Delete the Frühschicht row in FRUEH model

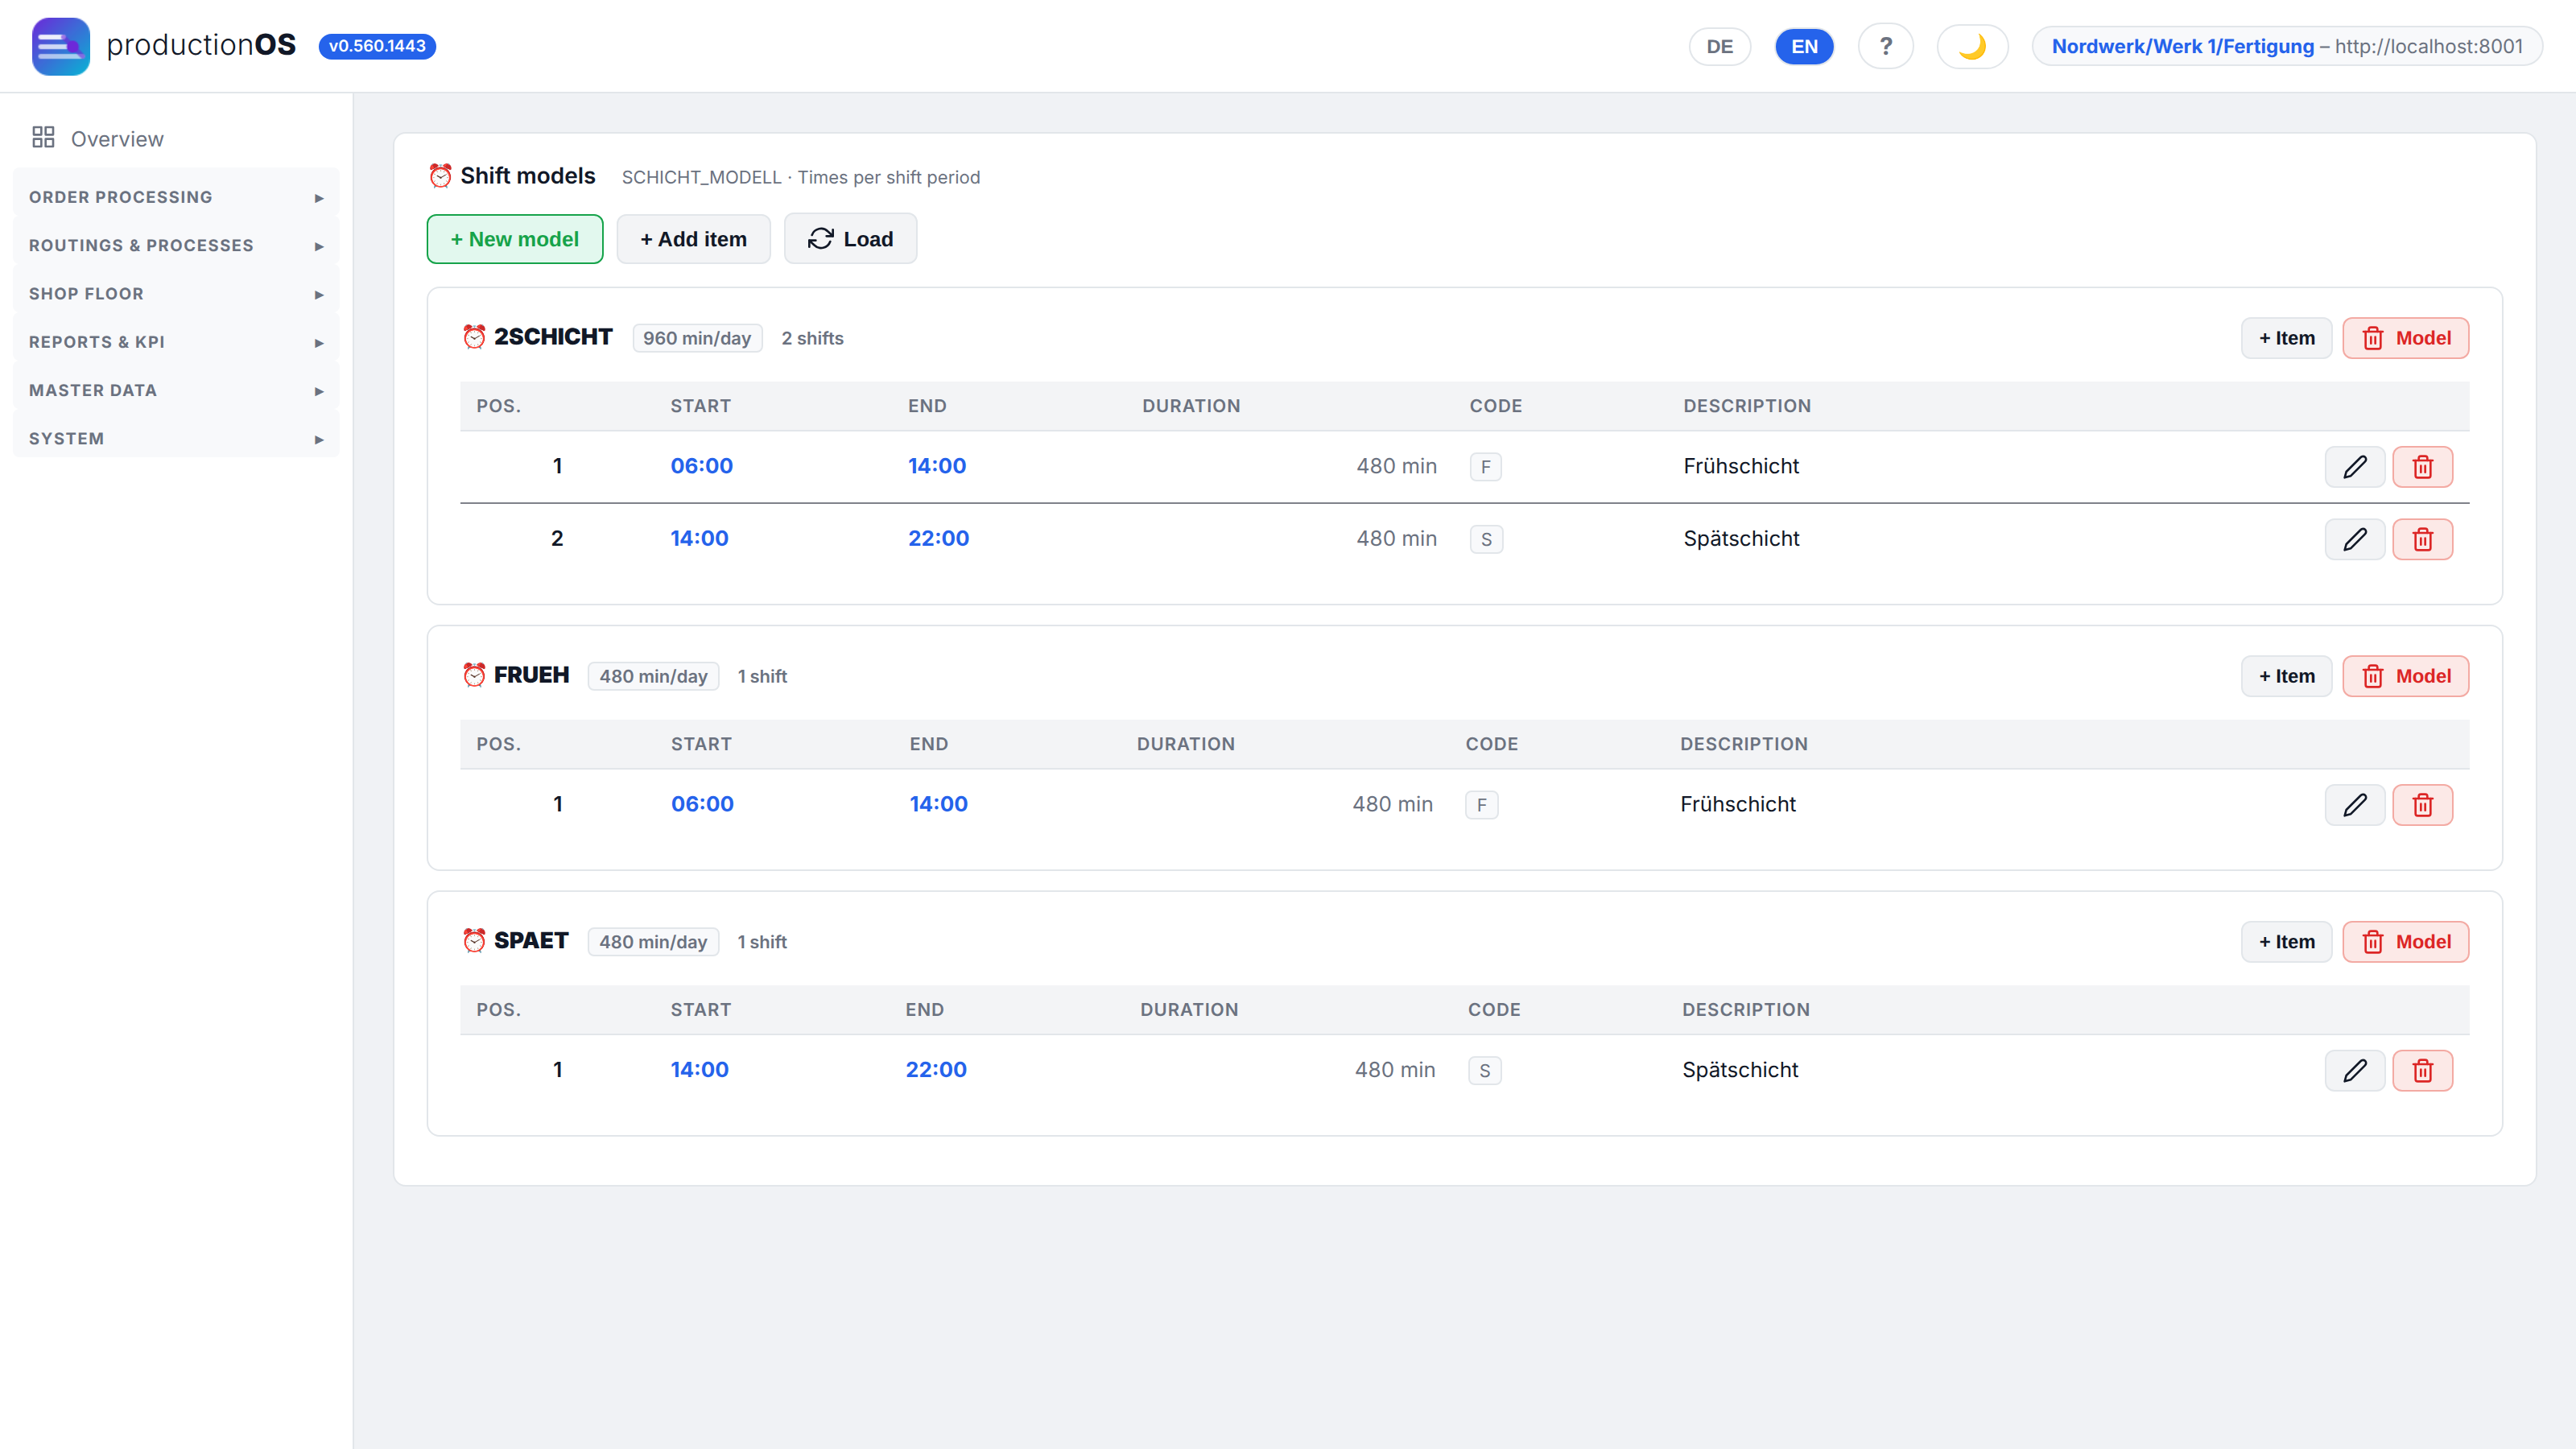pos(2422,804)
